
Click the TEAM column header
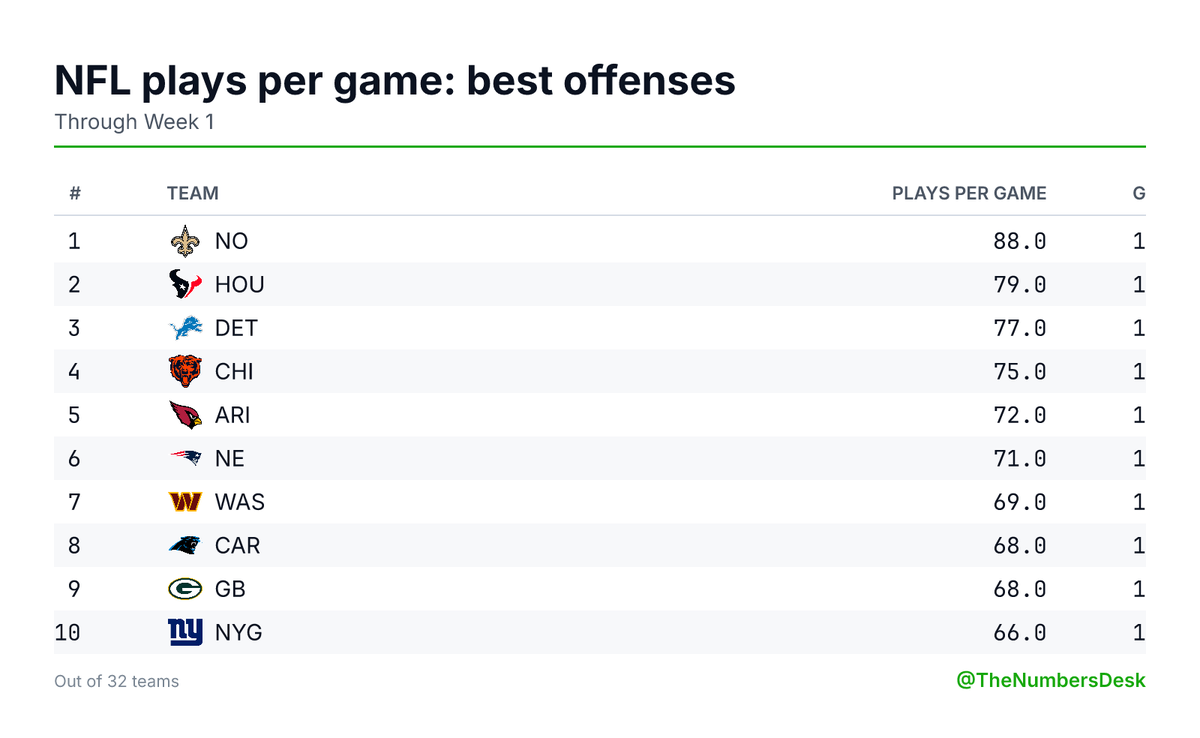pos(192,193)
